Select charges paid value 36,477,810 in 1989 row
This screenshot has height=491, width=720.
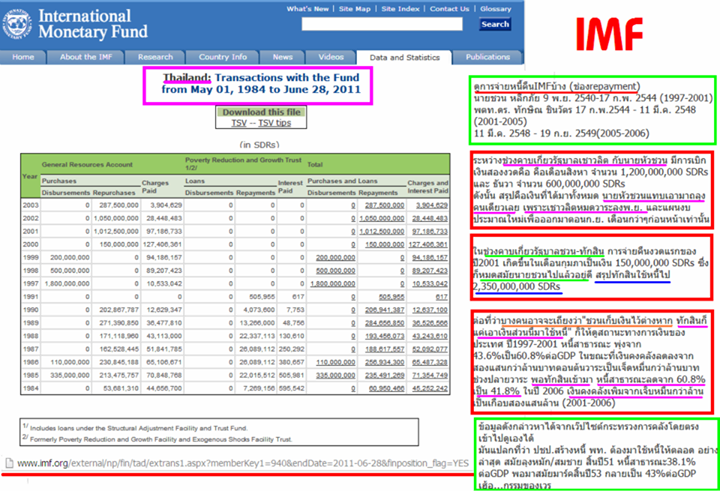[164, 323]
